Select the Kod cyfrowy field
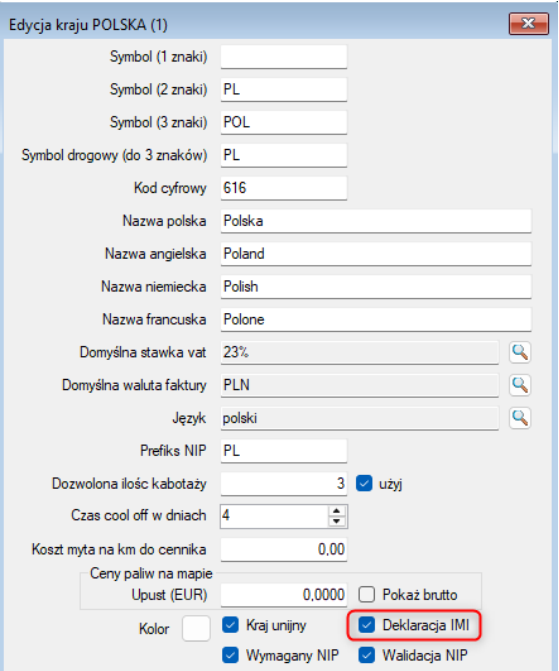 click(284, 188)
